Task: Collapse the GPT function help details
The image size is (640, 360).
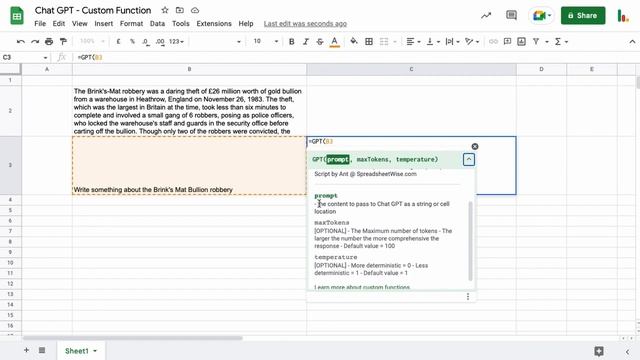Action: click(x=469, y=159)
